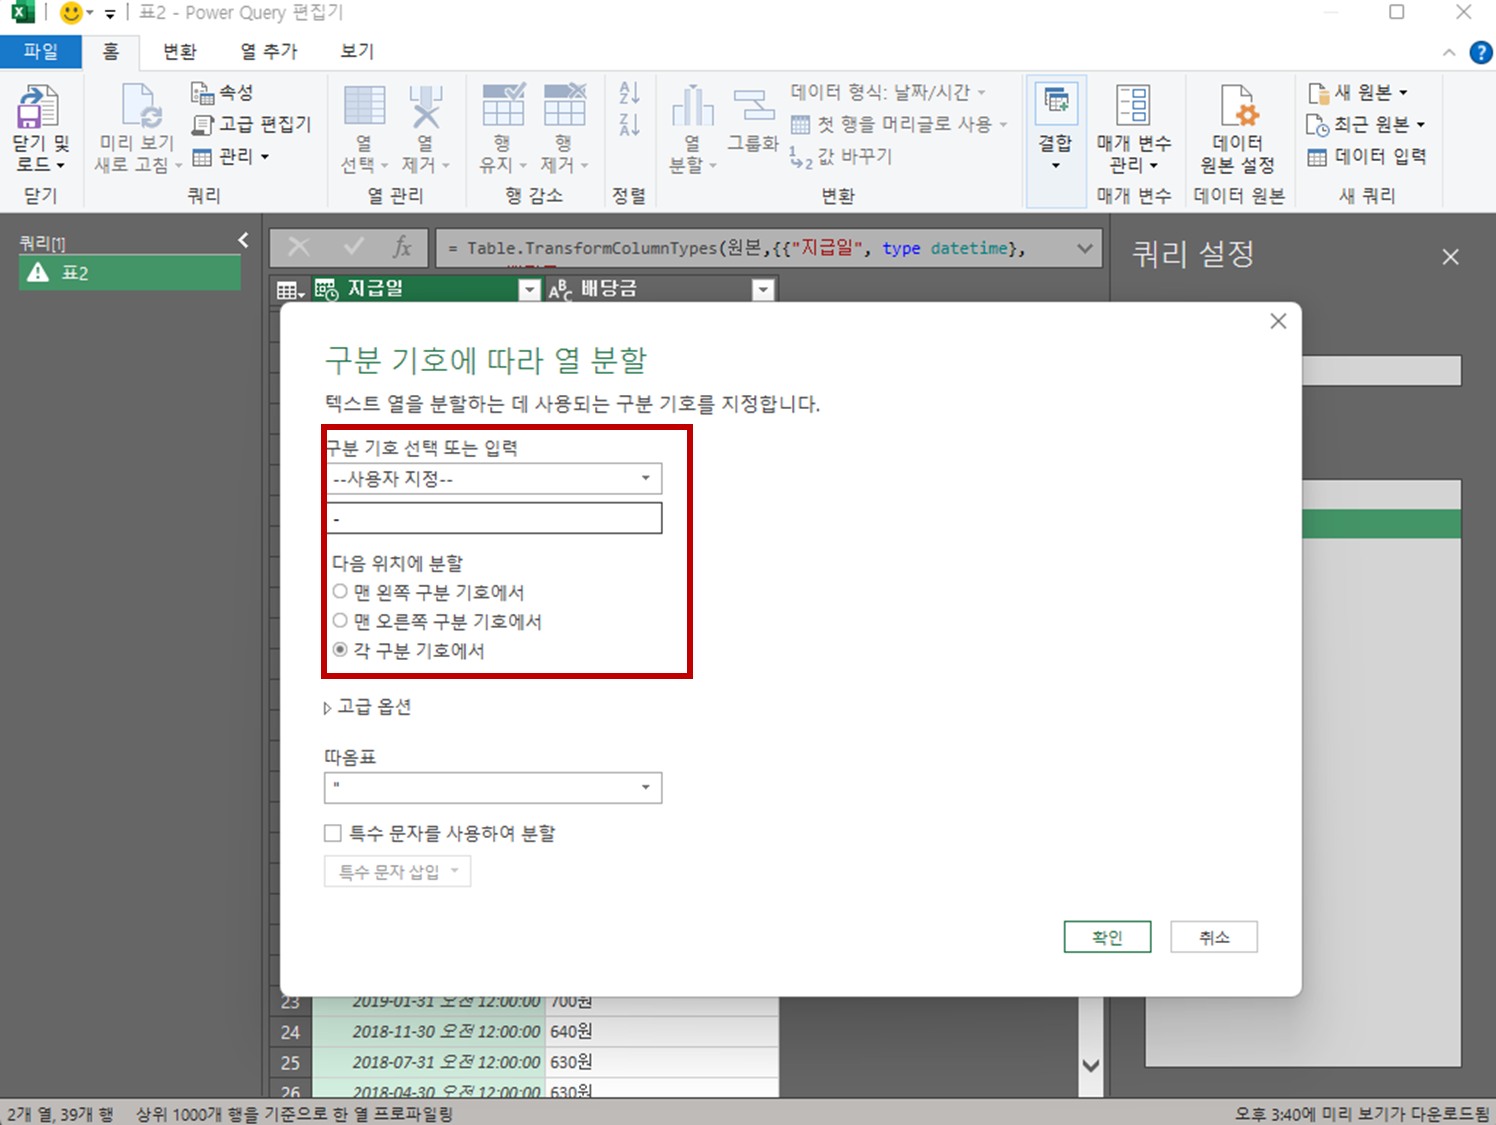1496x1125 pixels.
Task: Click the 확인 button to confirm split
Action: tap(1107, 936)
